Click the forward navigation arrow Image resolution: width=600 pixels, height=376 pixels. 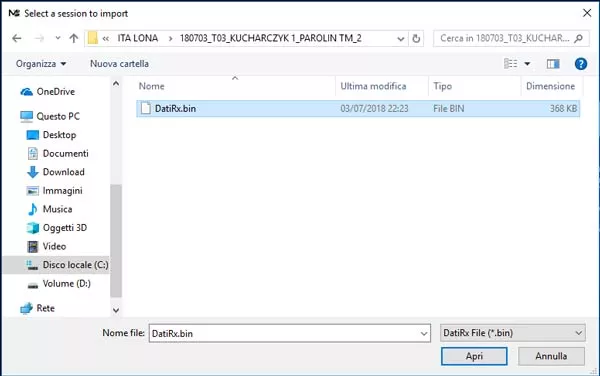pos(39,38)
